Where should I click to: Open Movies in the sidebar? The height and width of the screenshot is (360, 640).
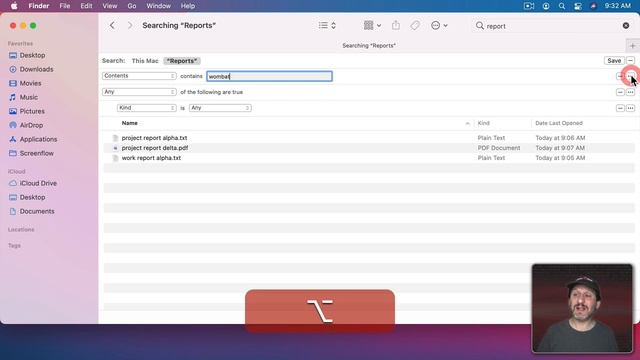point(30,83)
